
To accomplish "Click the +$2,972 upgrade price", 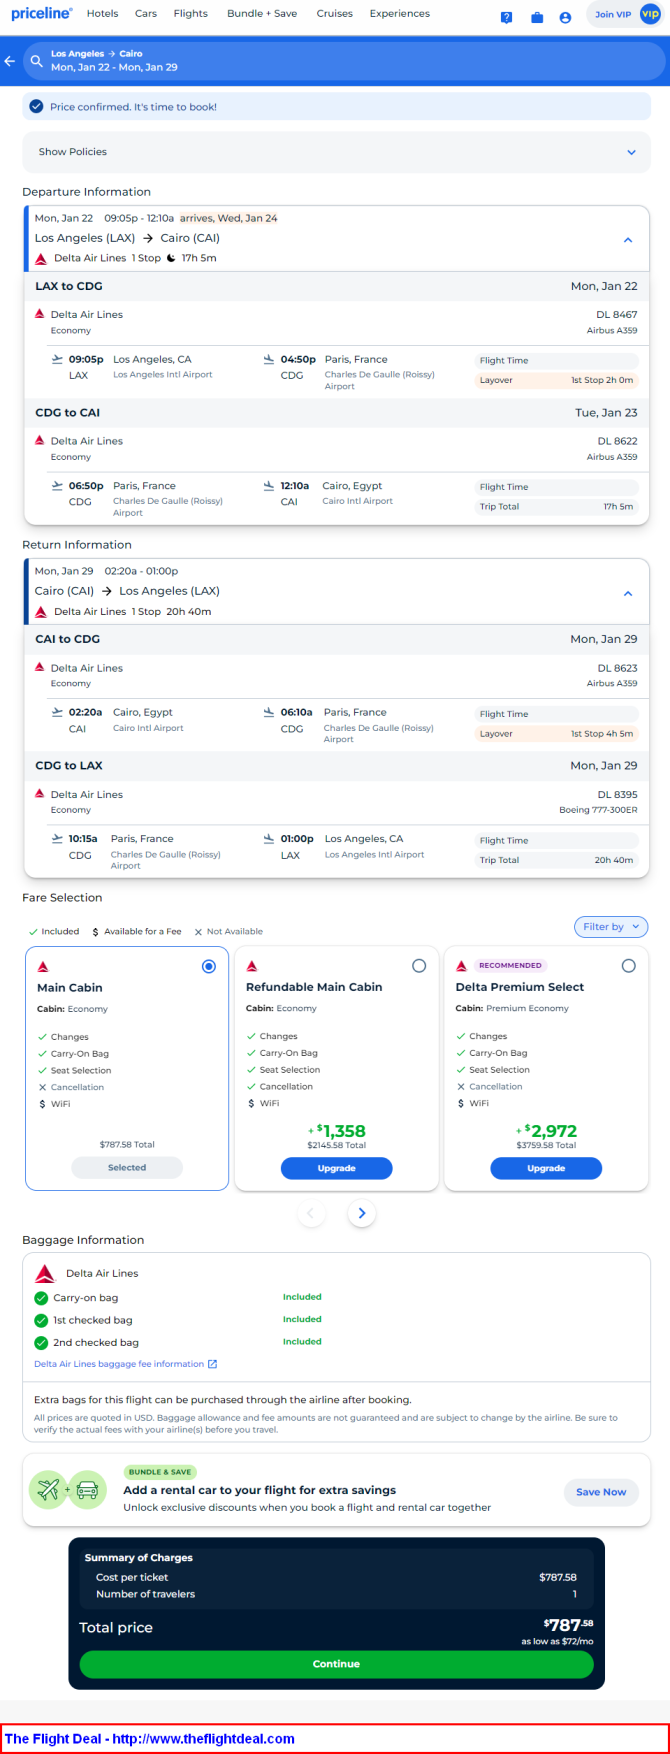I will 546,1131.
